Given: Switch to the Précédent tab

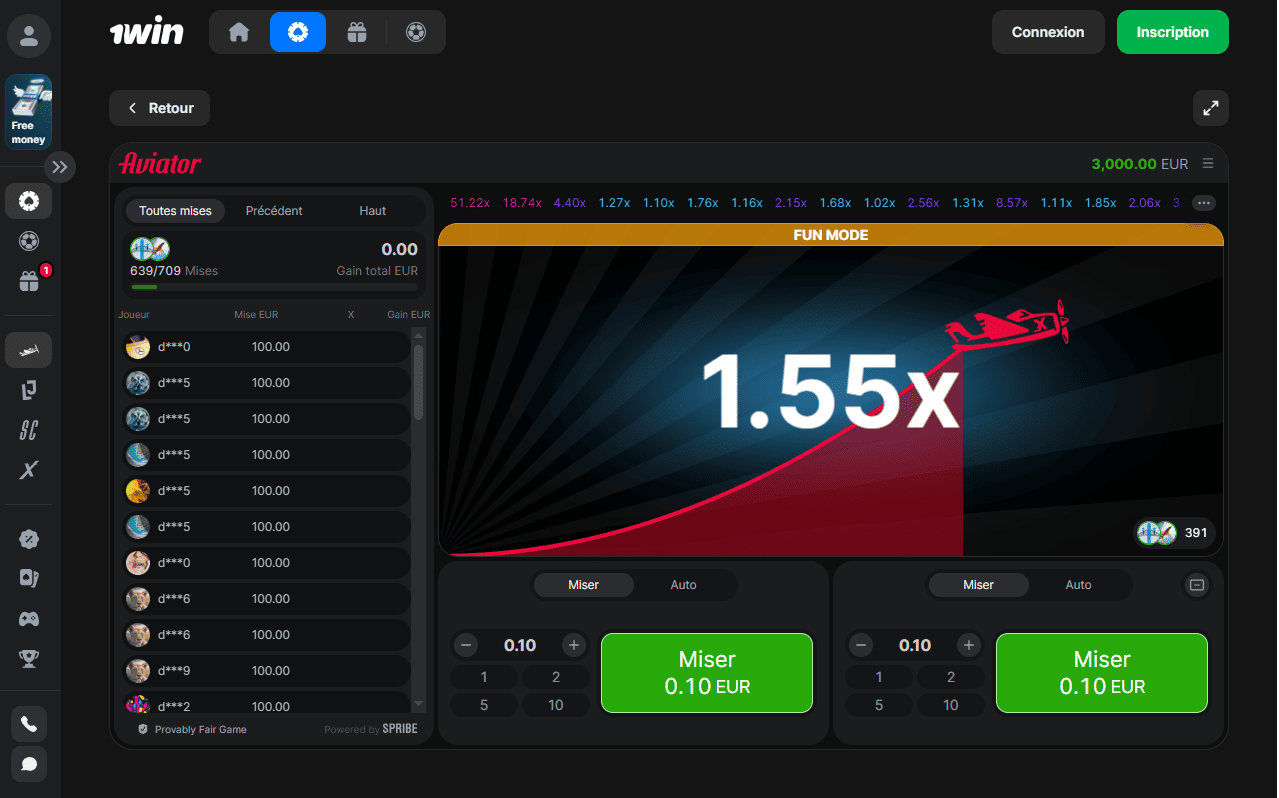Looking at the screenshot, I should click(274, 211).
